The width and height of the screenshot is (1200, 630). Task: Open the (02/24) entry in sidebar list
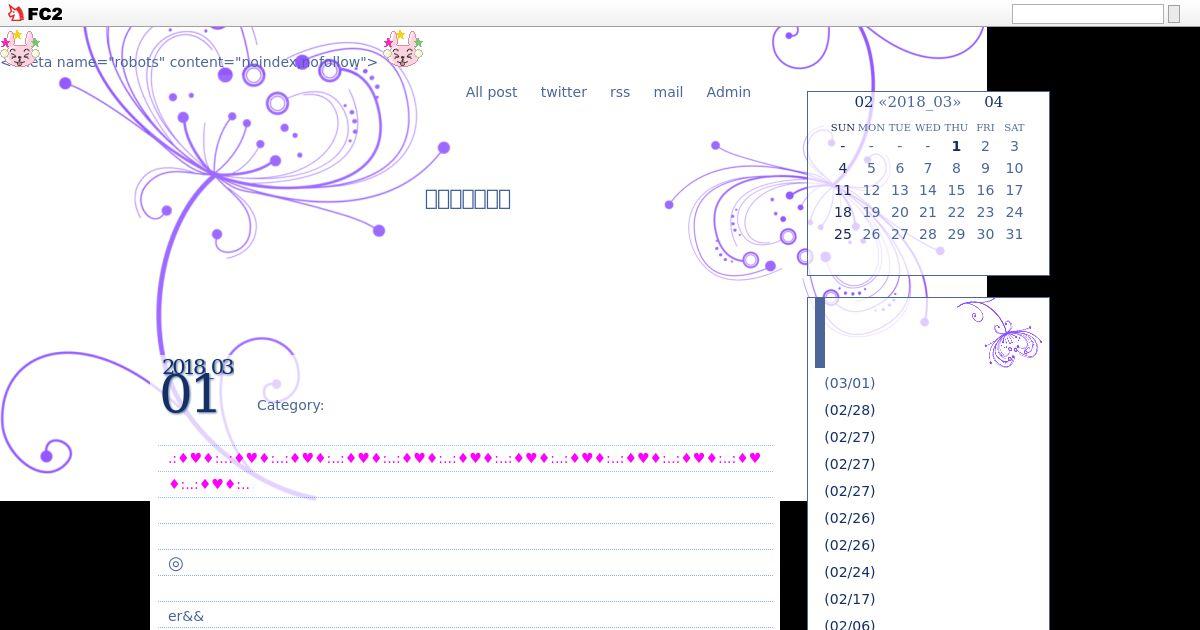tap(849, 572)
